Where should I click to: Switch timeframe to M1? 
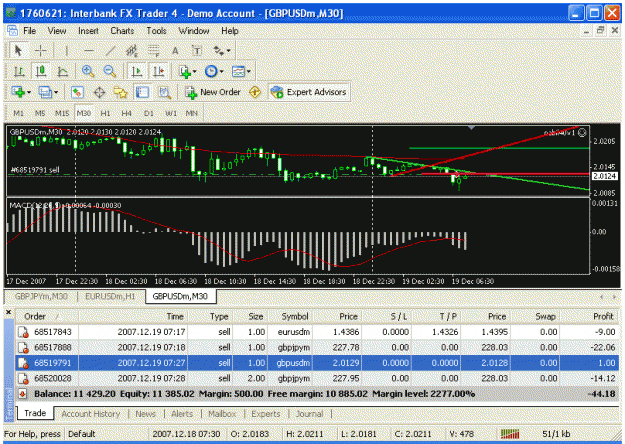pyautogui.click(x=18, y=113)
